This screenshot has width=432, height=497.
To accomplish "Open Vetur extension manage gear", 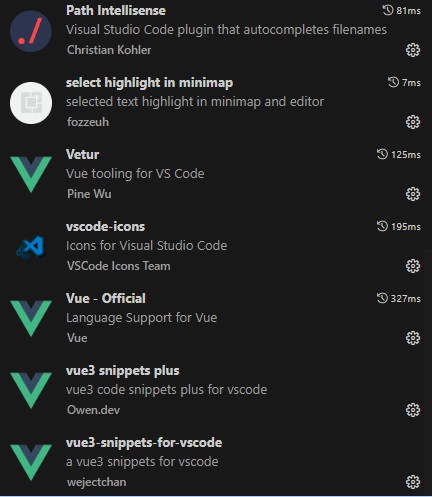I will 413,194.
